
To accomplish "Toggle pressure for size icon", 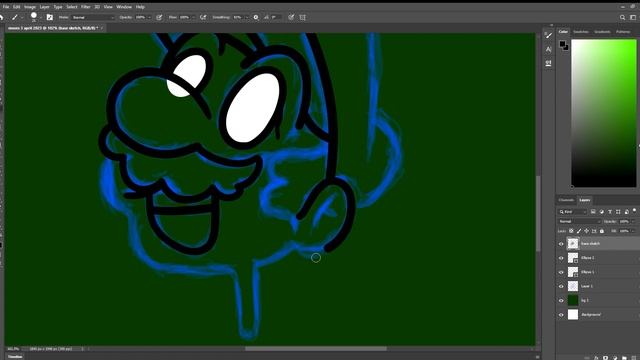I will pyautogui.click(x=291, y=18).
